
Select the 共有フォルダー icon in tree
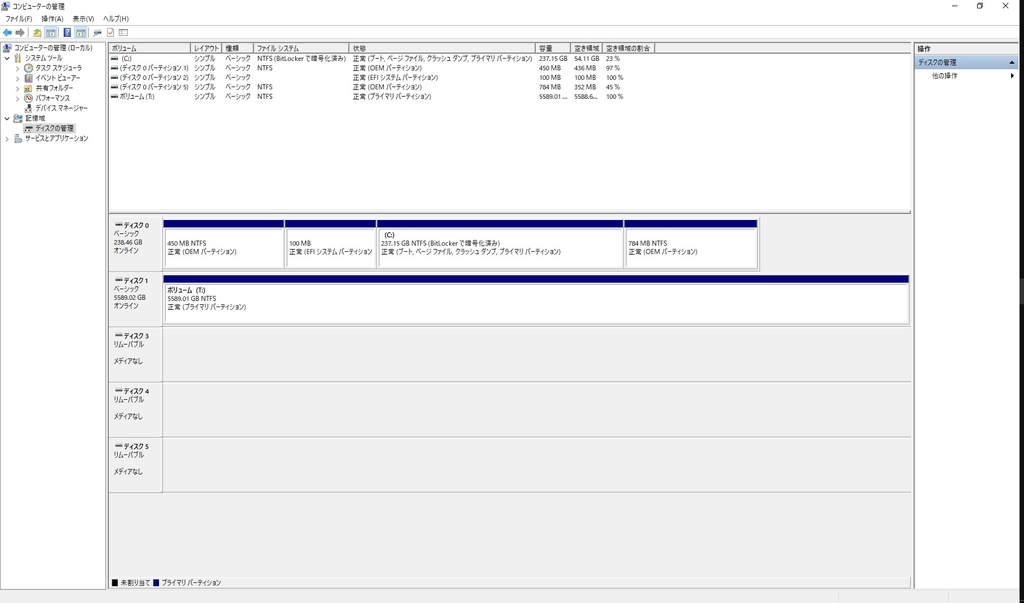tap(29, 88)
